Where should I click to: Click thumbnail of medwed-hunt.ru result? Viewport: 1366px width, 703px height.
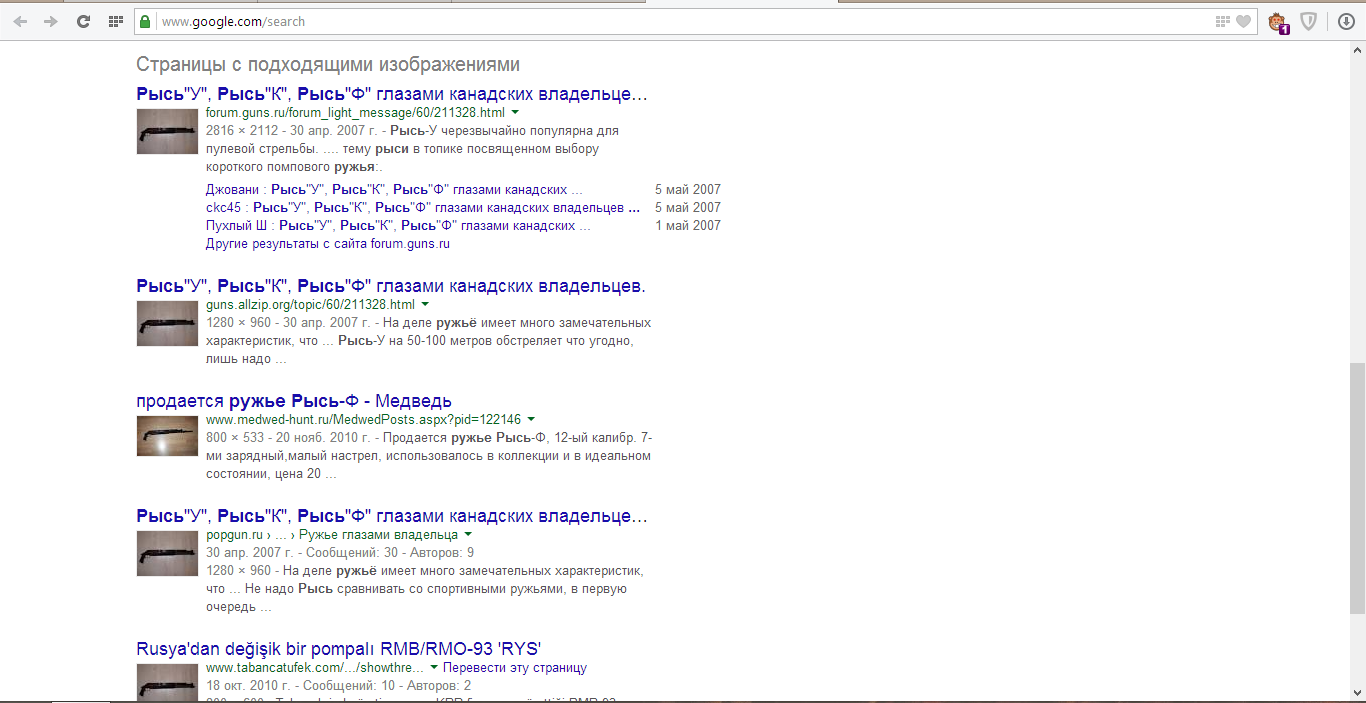click(167, 436)
